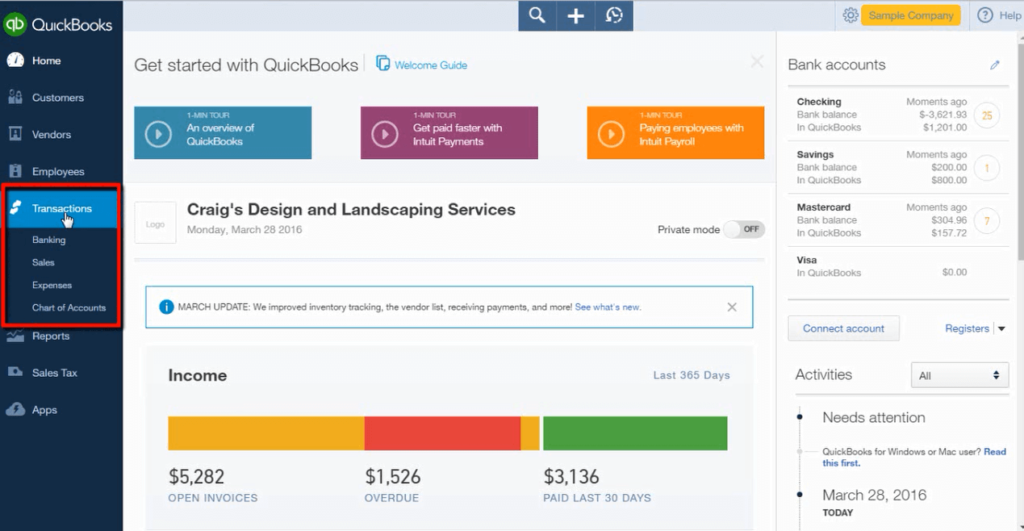Open Chart of Accounts submenu item
1024x531 pixels.
click(69, 308)
